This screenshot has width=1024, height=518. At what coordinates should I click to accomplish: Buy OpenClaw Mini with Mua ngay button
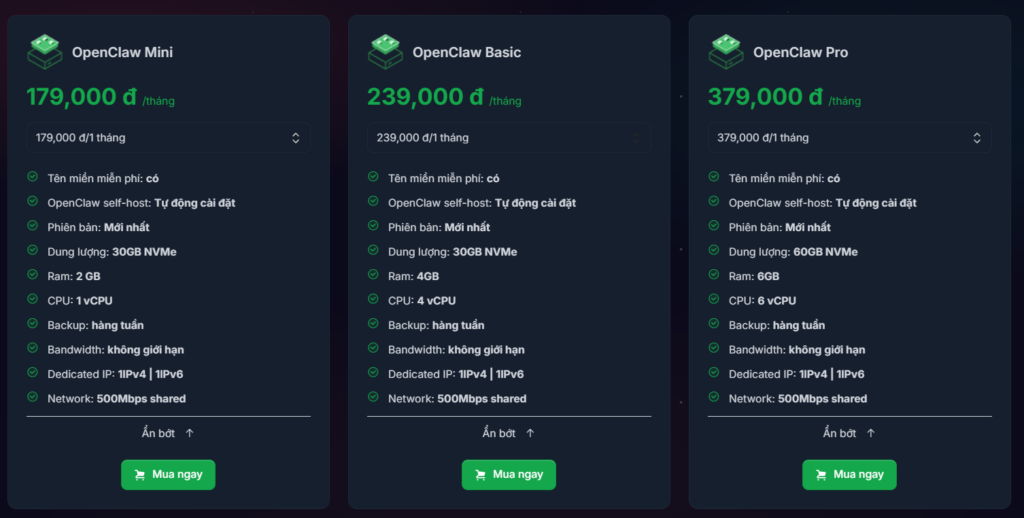click(x=168, y=475)
